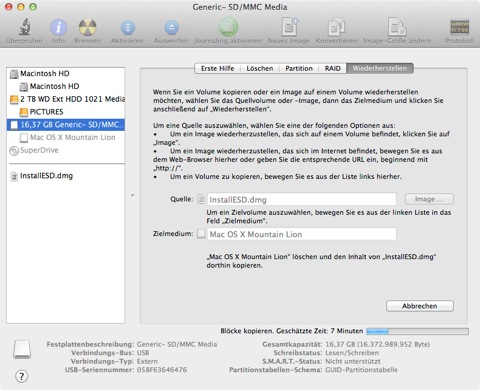Click the Überprüfen microscope toolbar icon
The width and height of the screenshot is (480, 390).
pos(24,27)
